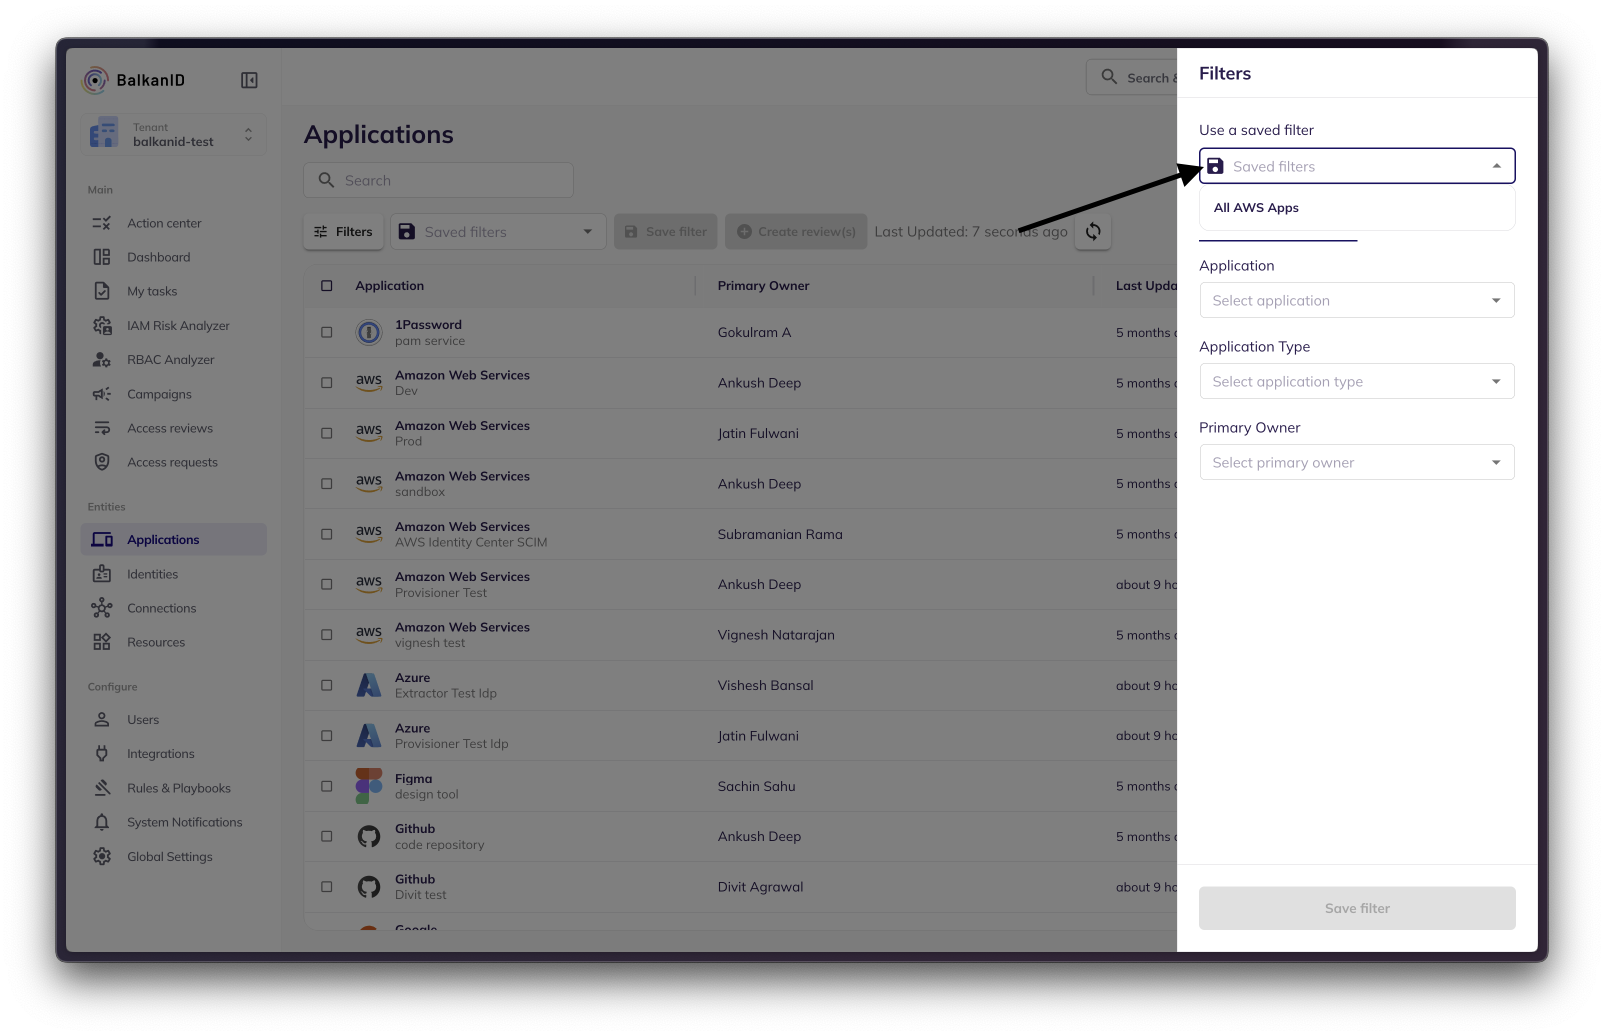Click the Save filter button in panel

click(x=1356, y=908)
